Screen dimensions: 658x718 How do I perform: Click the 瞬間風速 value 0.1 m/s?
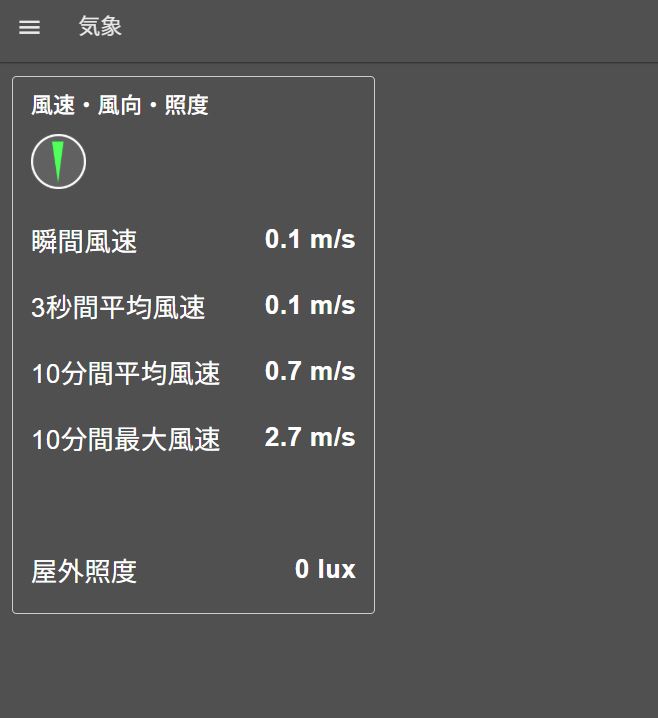pos(310,239)
